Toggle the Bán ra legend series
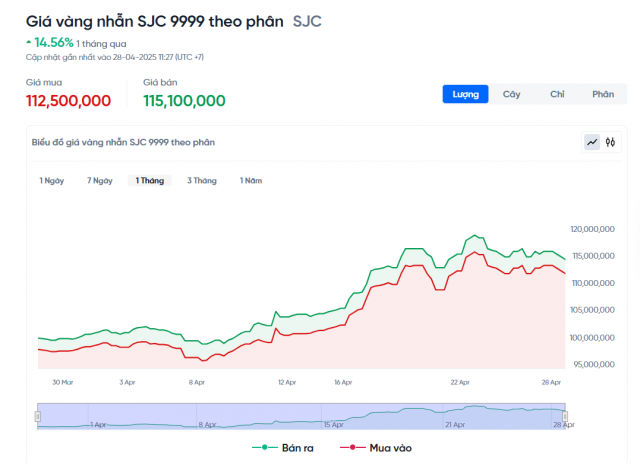Viewport: 640px width, 464px height. (x=283, y=448)
